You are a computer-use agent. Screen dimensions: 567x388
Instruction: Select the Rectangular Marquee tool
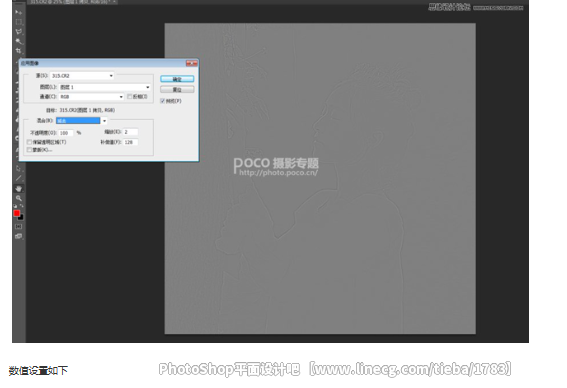[18, 22]
